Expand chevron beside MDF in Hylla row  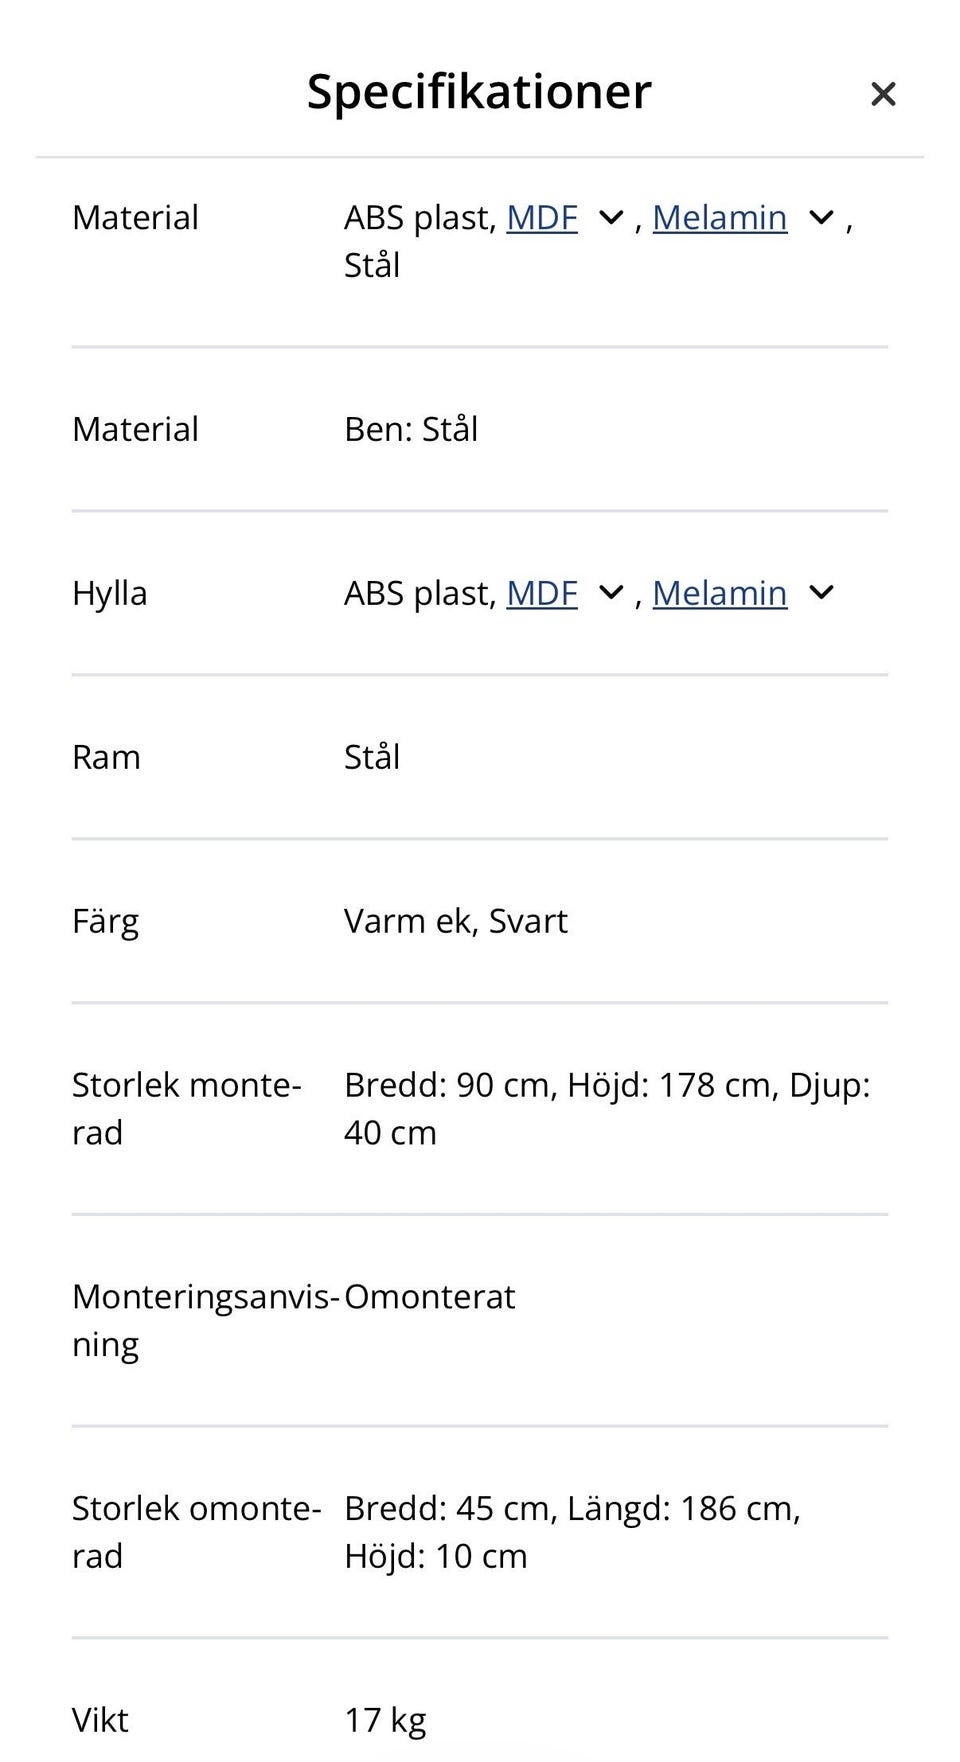coord(610,594)
